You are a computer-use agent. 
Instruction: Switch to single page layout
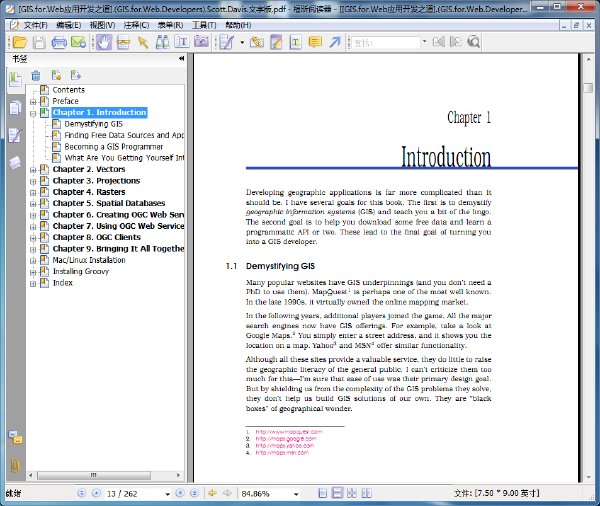click(x=323, y=493)
